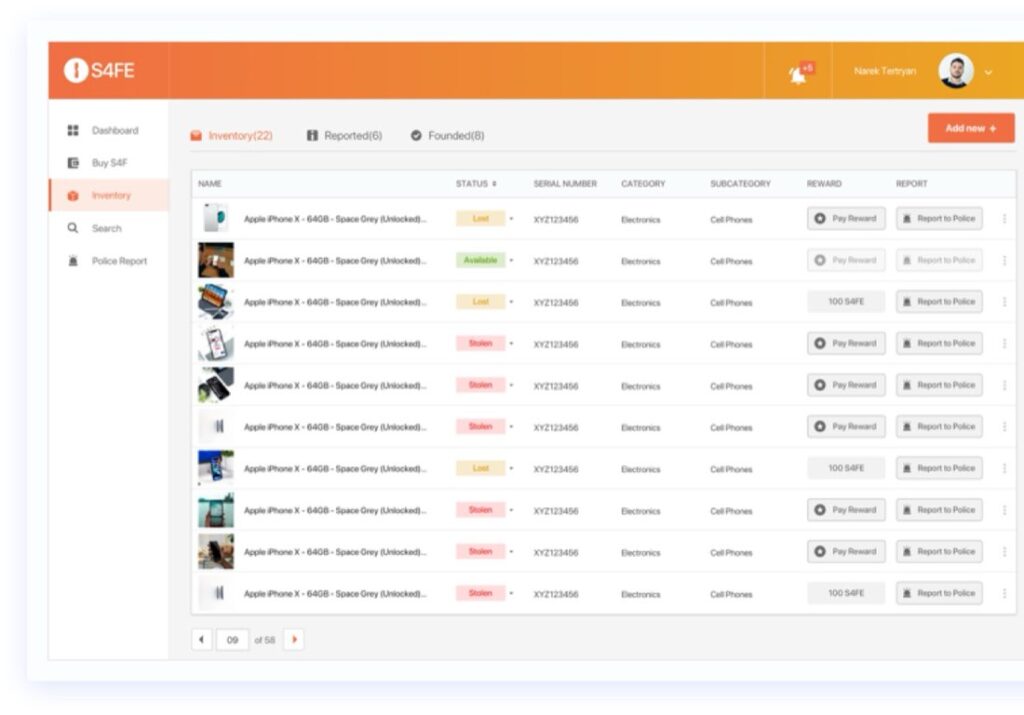Click the REPORT column header
1024x715 pixels.
(911, 183)
